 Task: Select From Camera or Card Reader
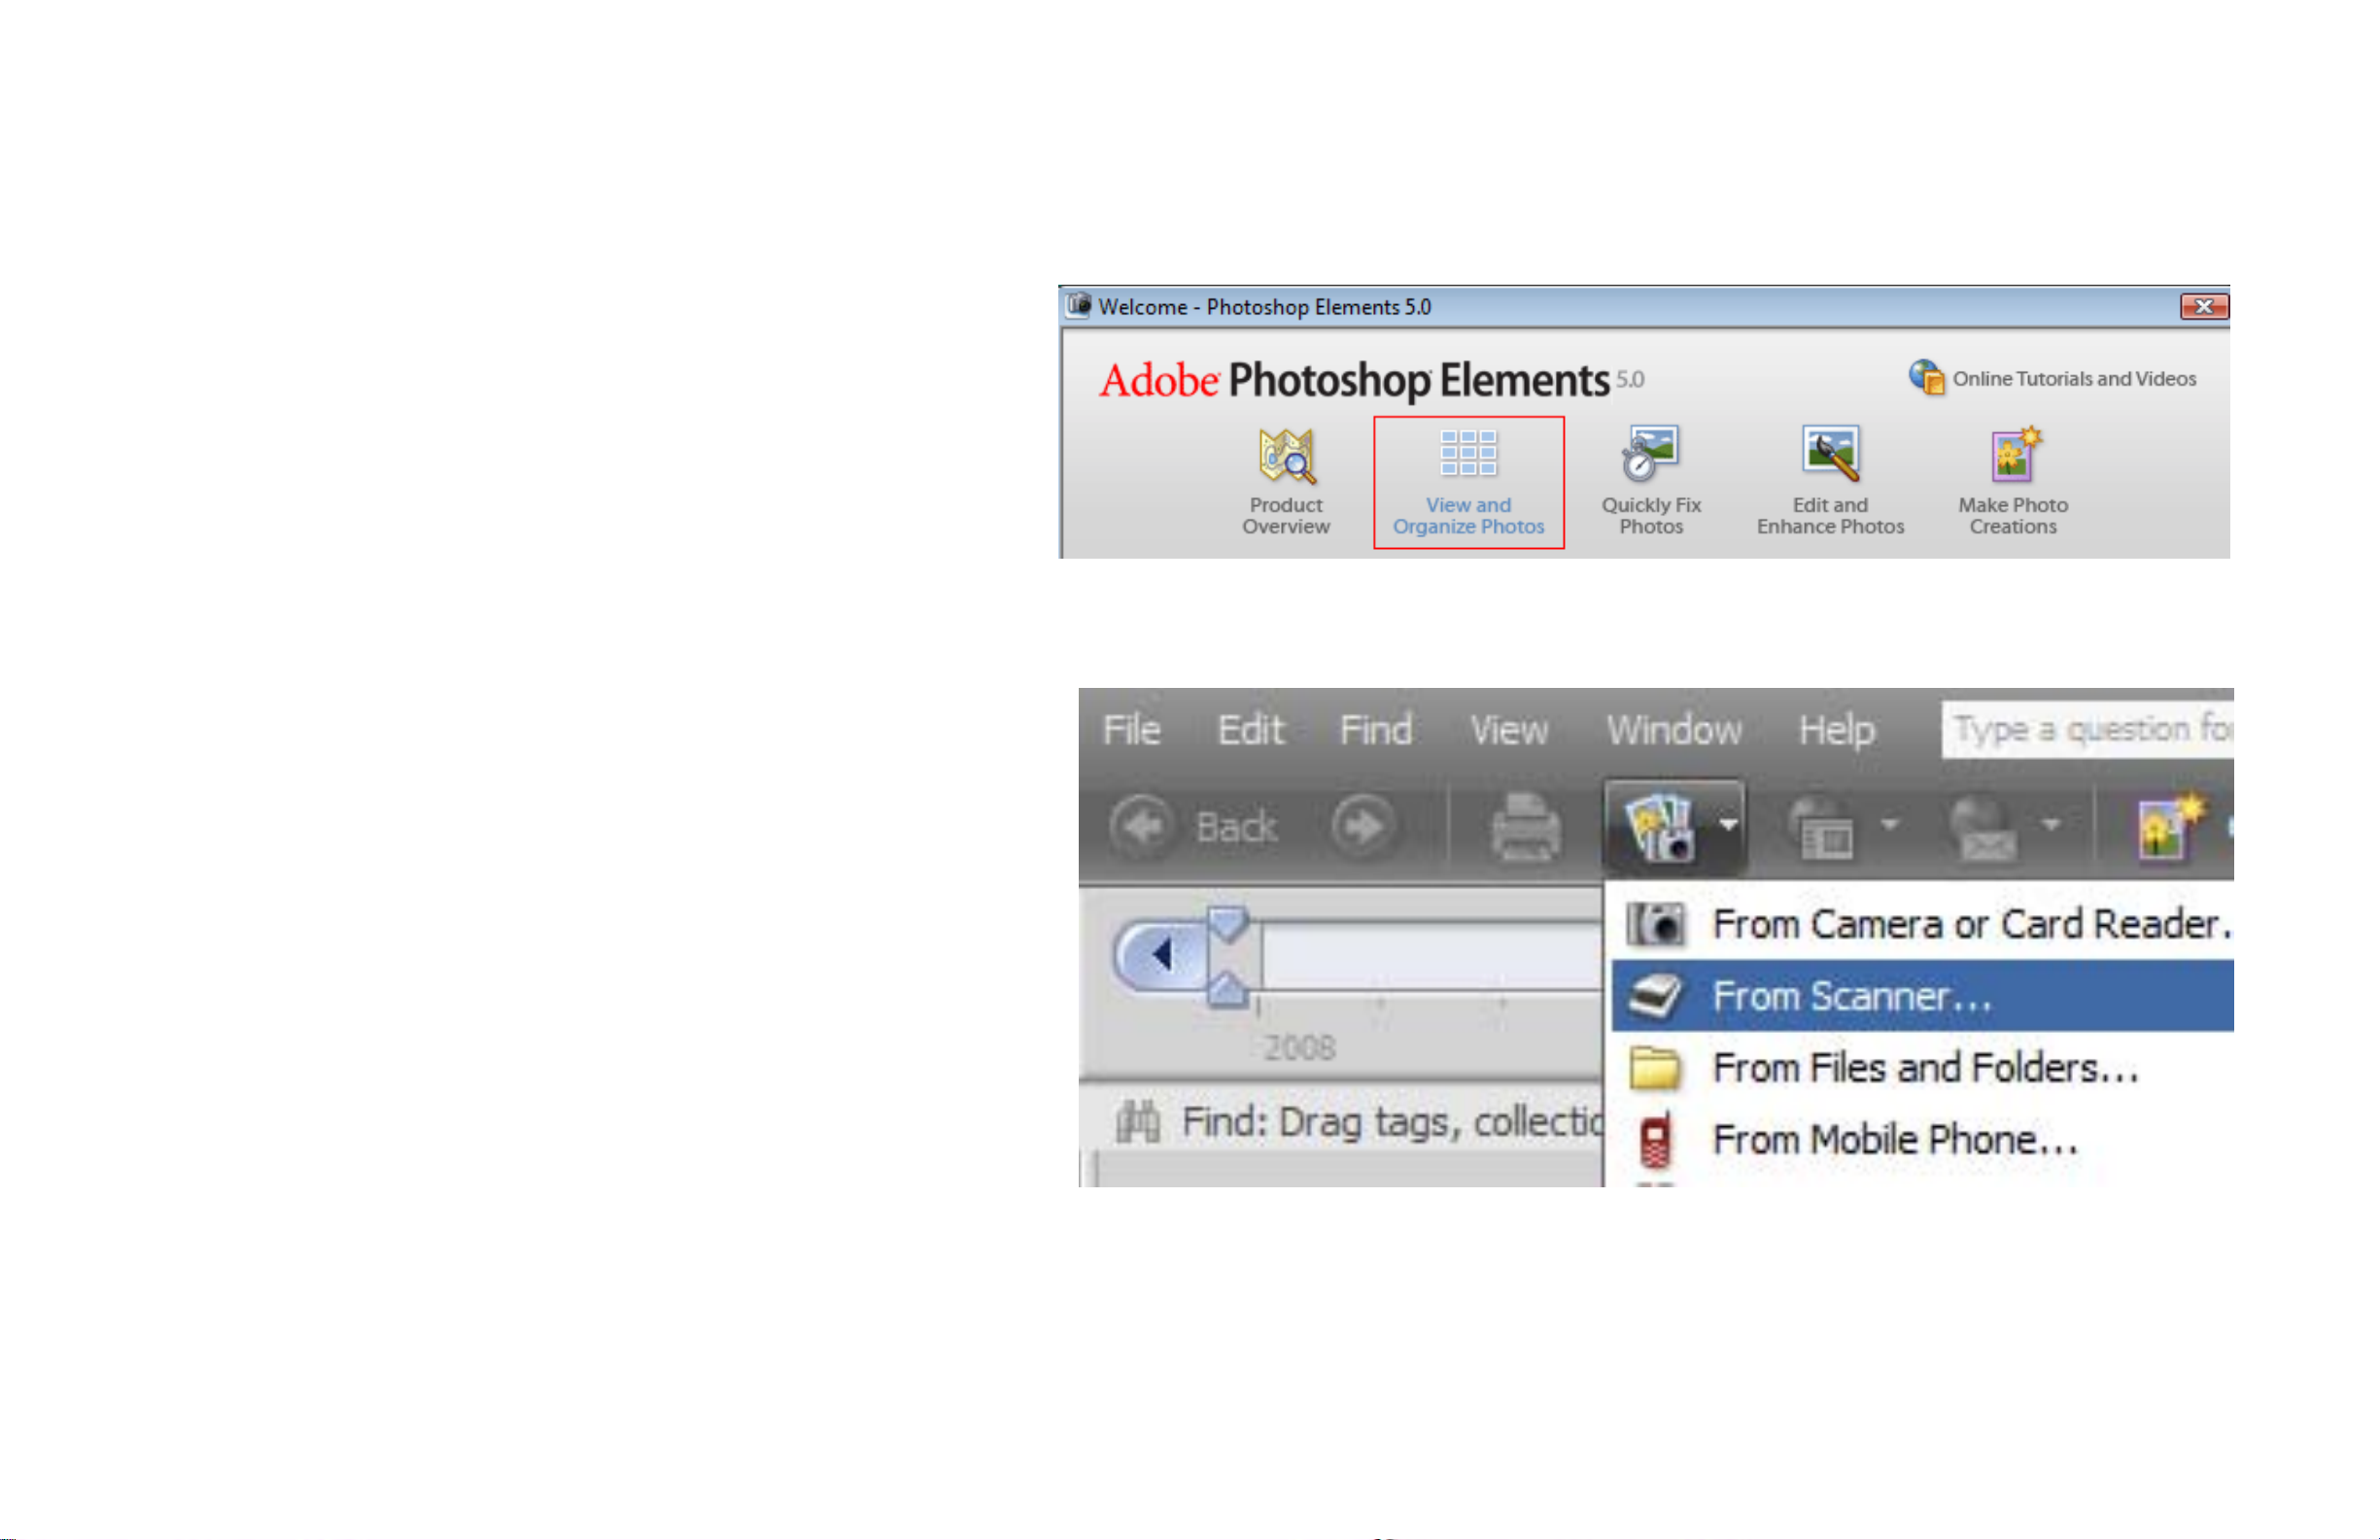click(x=1922, y=923)
